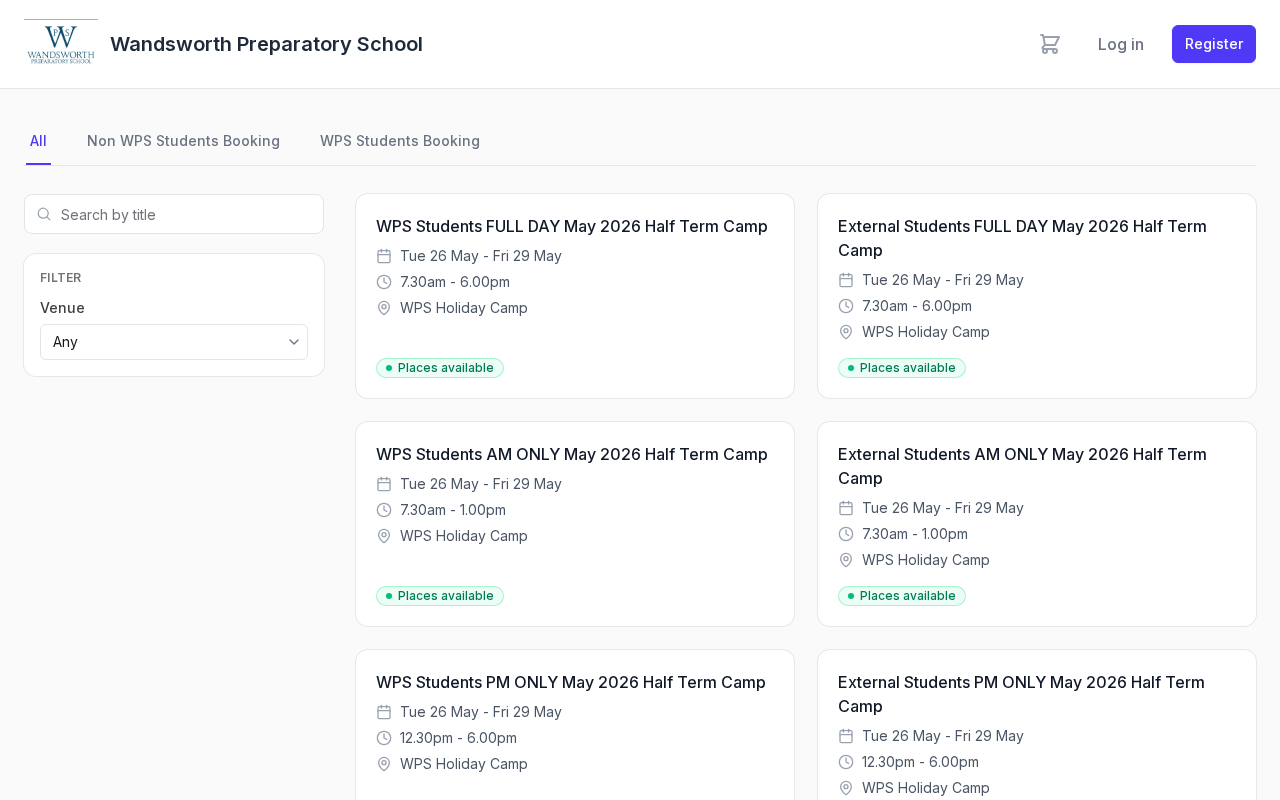Viewport: 1280px width, 800px height.
Task: Open the shopping cart icon
Action: click(1049, 44)
